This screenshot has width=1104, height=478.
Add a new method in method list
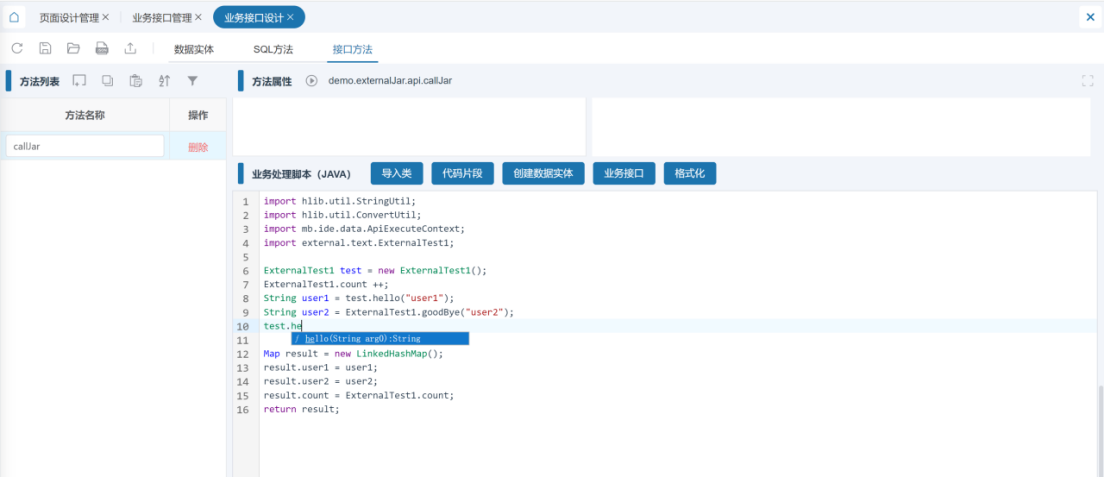coord(80,81)
